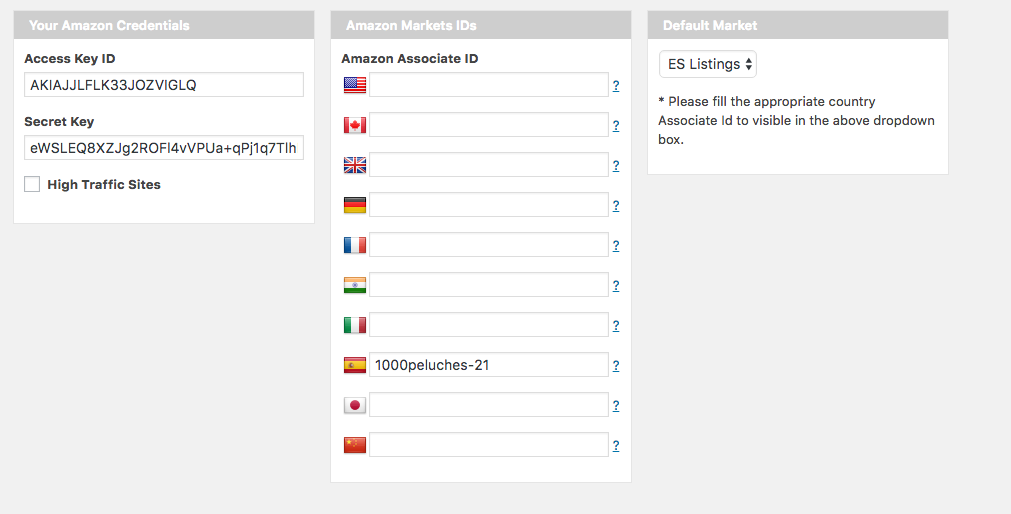
Task: Open help link for China Associate ID
Action: coord(616,446)
